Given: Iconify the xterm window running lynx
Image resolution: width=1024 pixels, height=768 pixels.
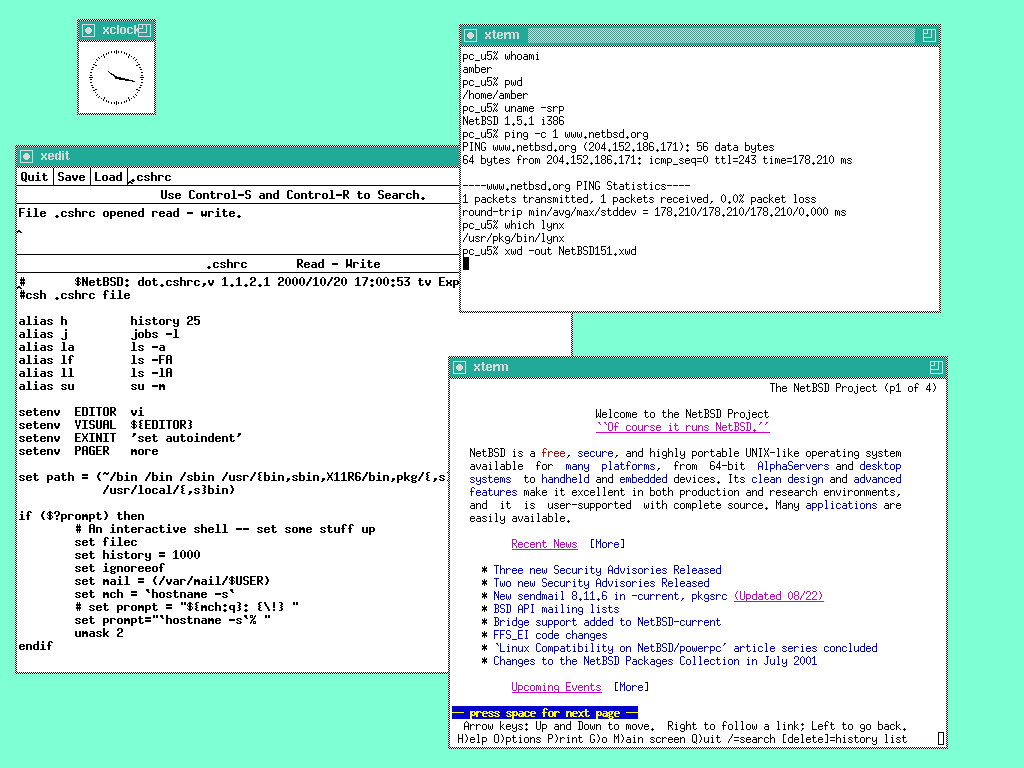Looking at the screenshot, I should (x=460, y=367).
